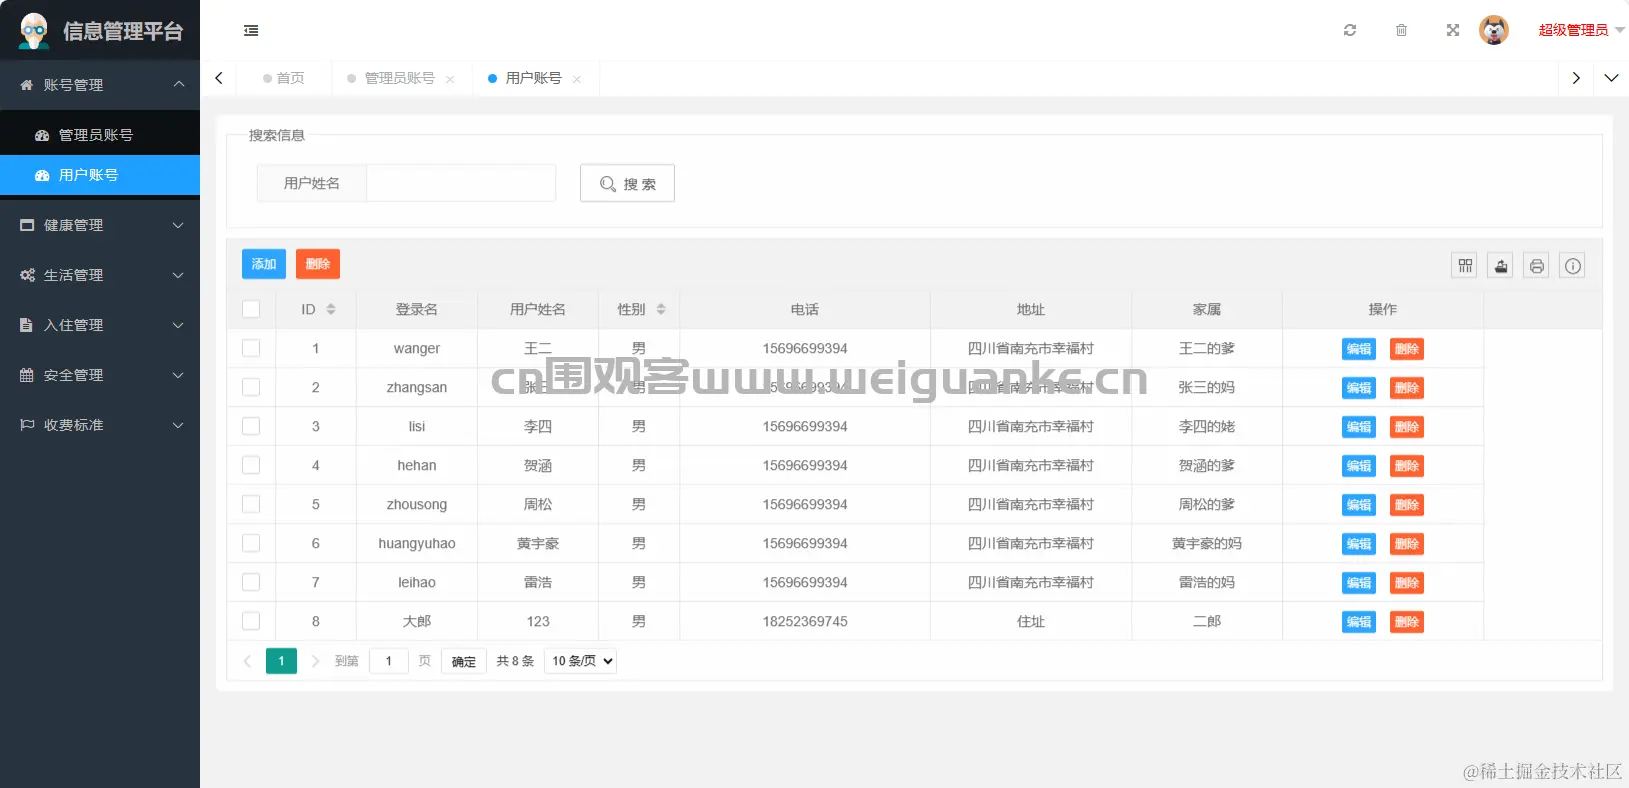Edit the wanger row with 编辑
This screenshot has width=1629, height=788.
1359,349
